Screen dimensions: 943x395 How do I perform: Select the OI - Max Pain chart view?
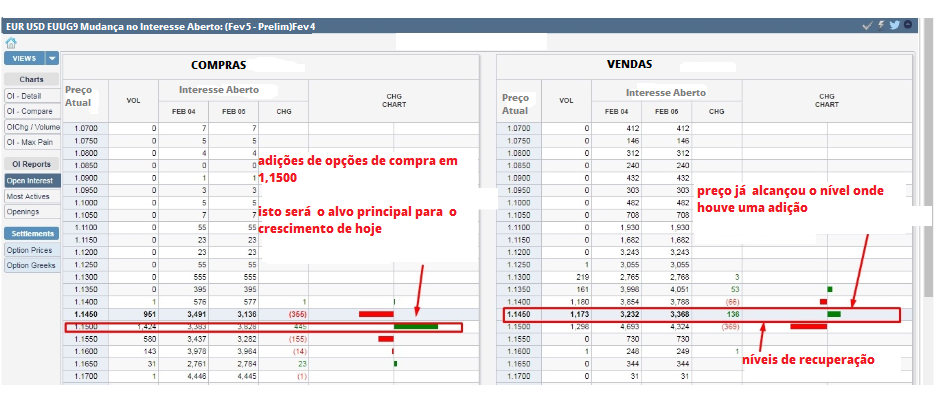tap(32, 142)
